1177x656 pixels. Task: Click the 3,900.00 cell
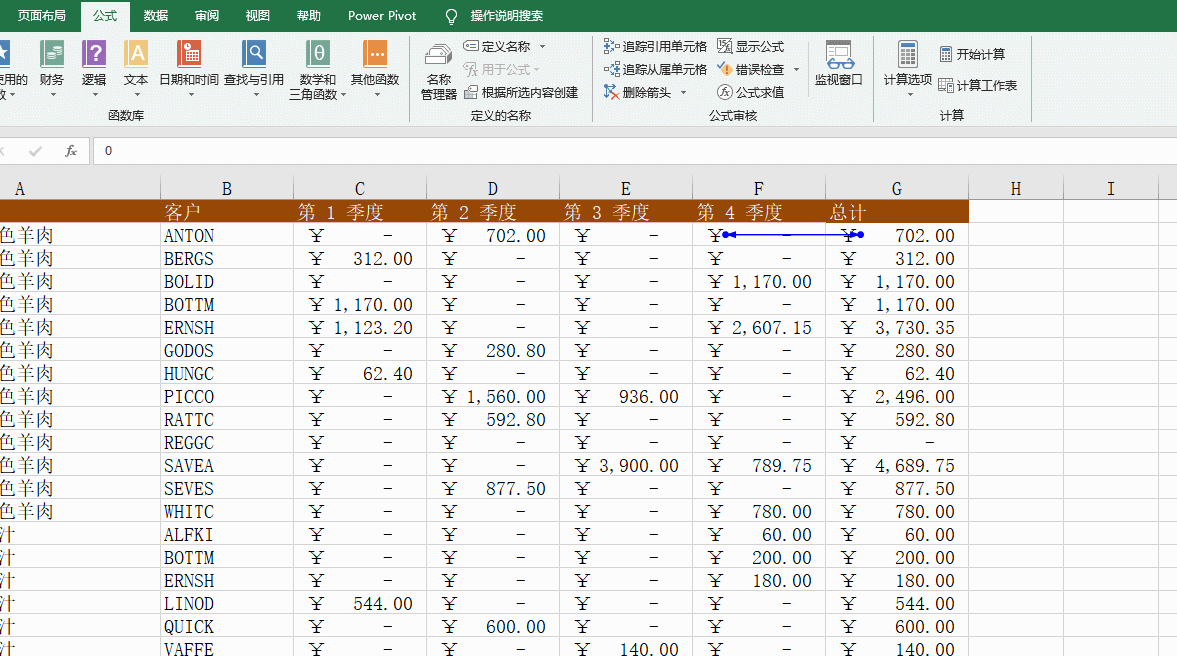pos(625,465)
